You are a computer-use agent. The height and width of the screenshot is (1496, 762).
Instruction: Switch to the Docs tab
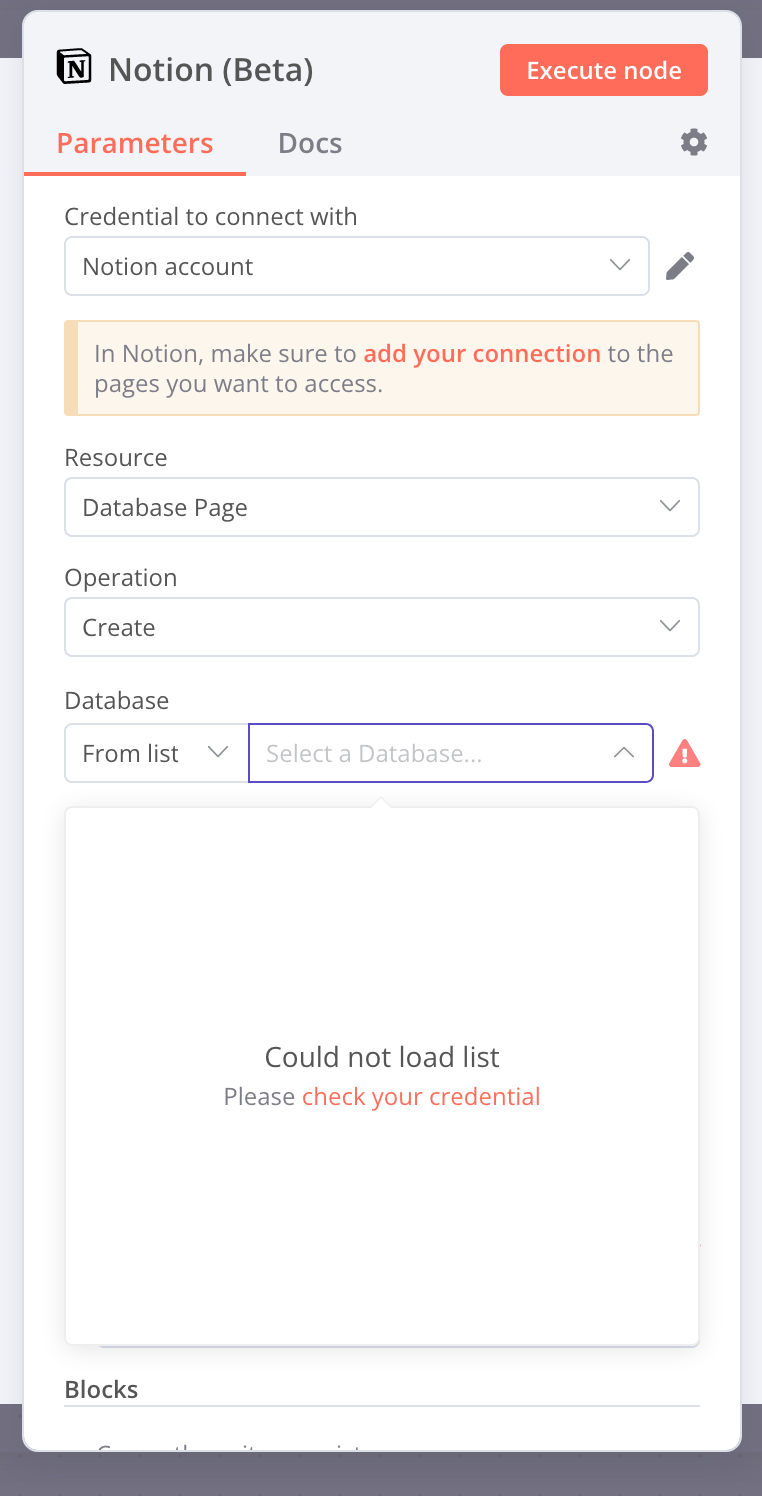310,143
